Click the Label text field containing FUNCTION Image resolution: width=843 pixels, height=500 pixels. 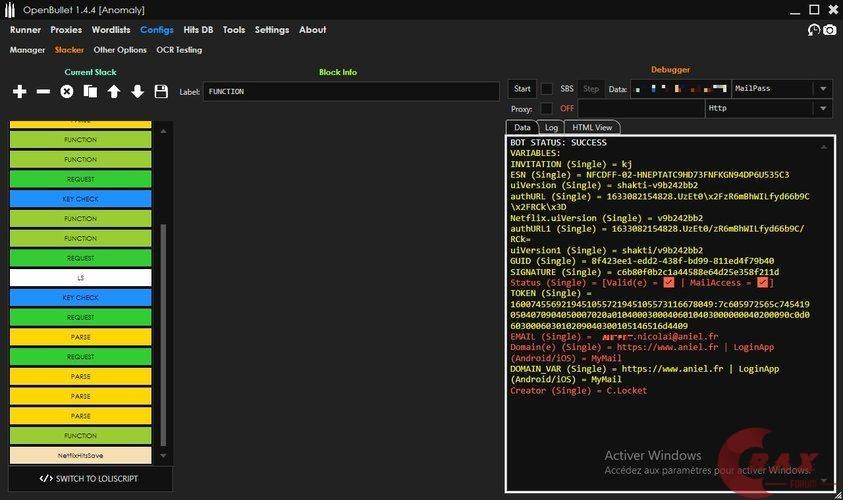coord(350,92)
